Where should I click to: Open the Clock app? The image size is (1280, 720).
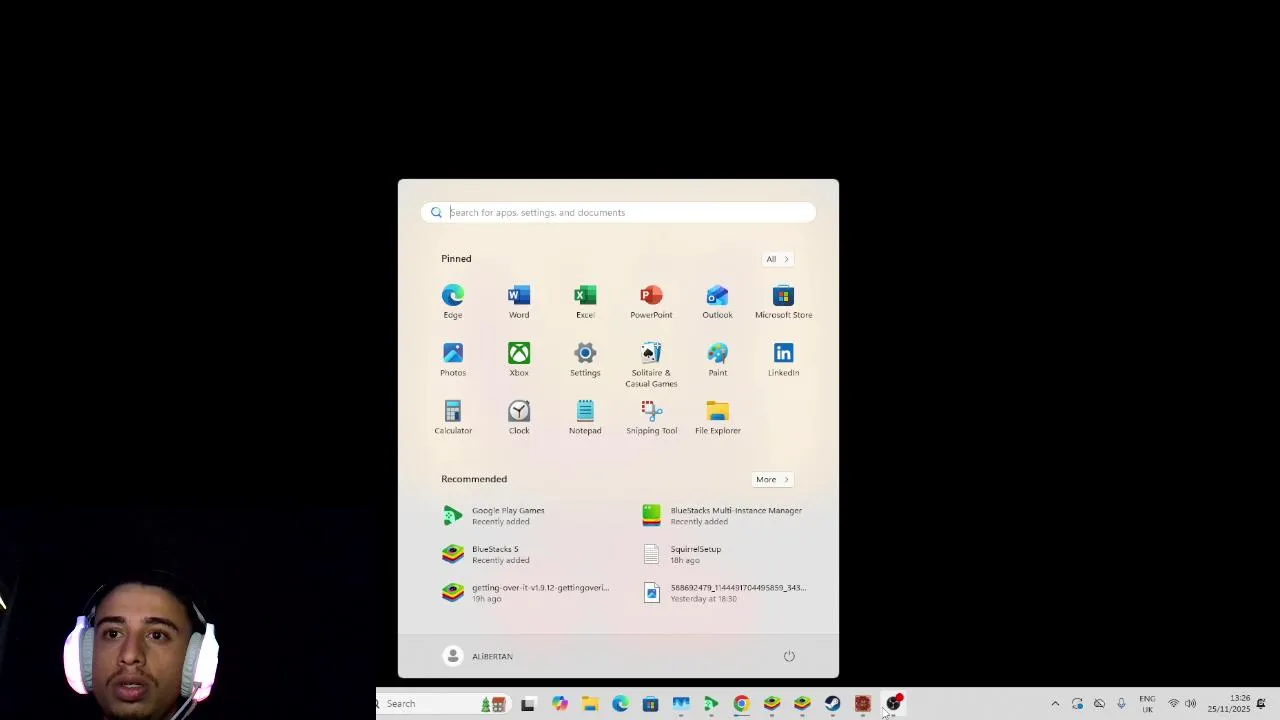coord(519,418)
